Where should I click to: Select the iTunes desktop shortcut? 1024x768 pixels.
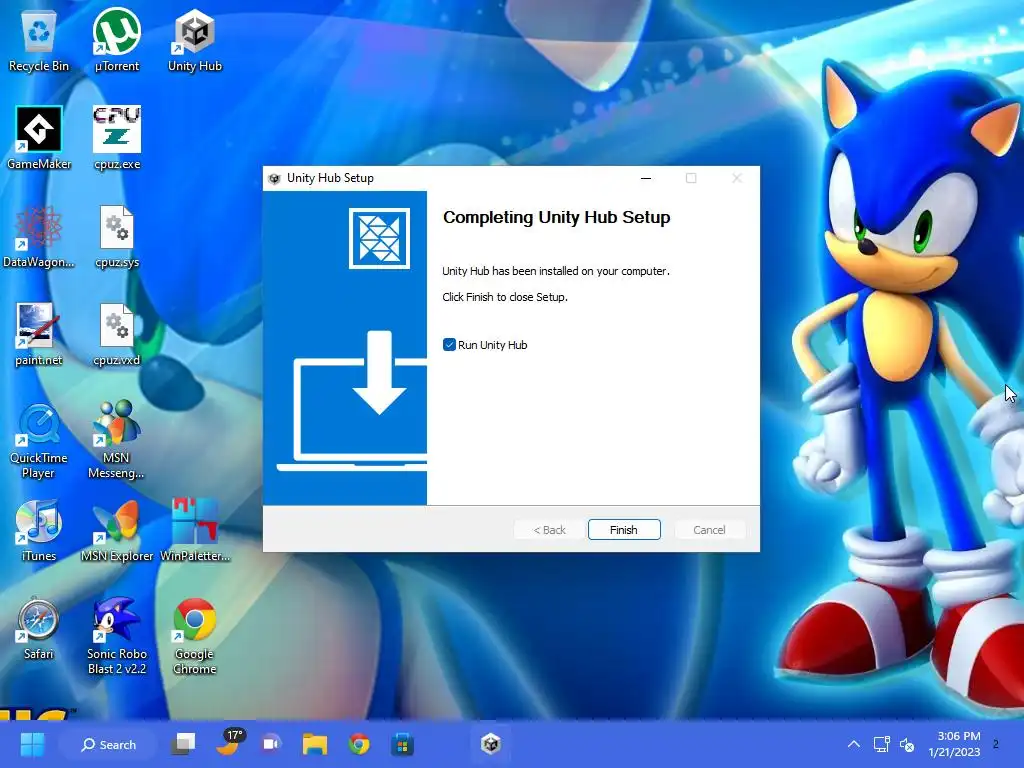[39, 530]
